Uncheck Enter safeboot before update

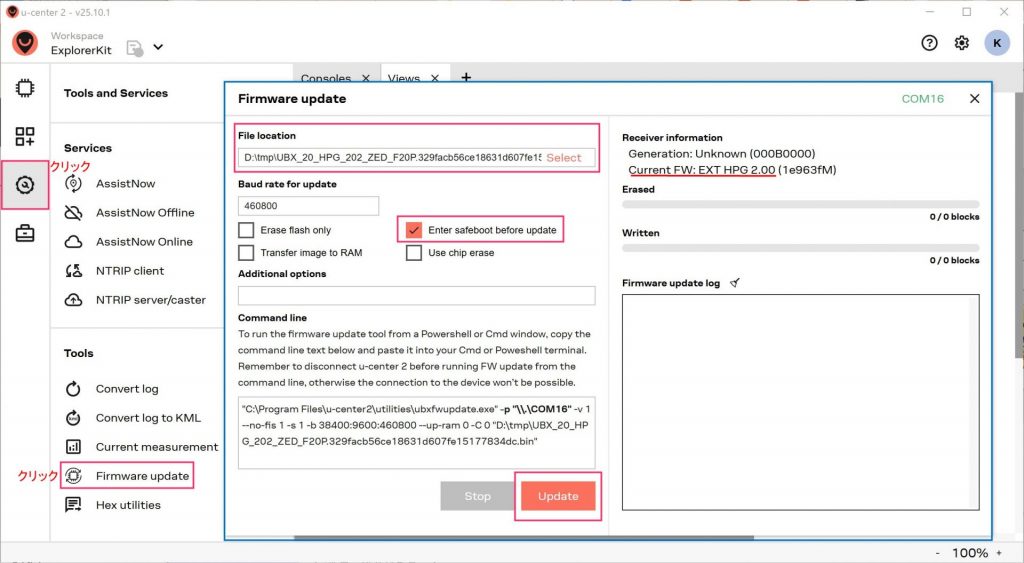pyautogui.click(x=414, y=230)
